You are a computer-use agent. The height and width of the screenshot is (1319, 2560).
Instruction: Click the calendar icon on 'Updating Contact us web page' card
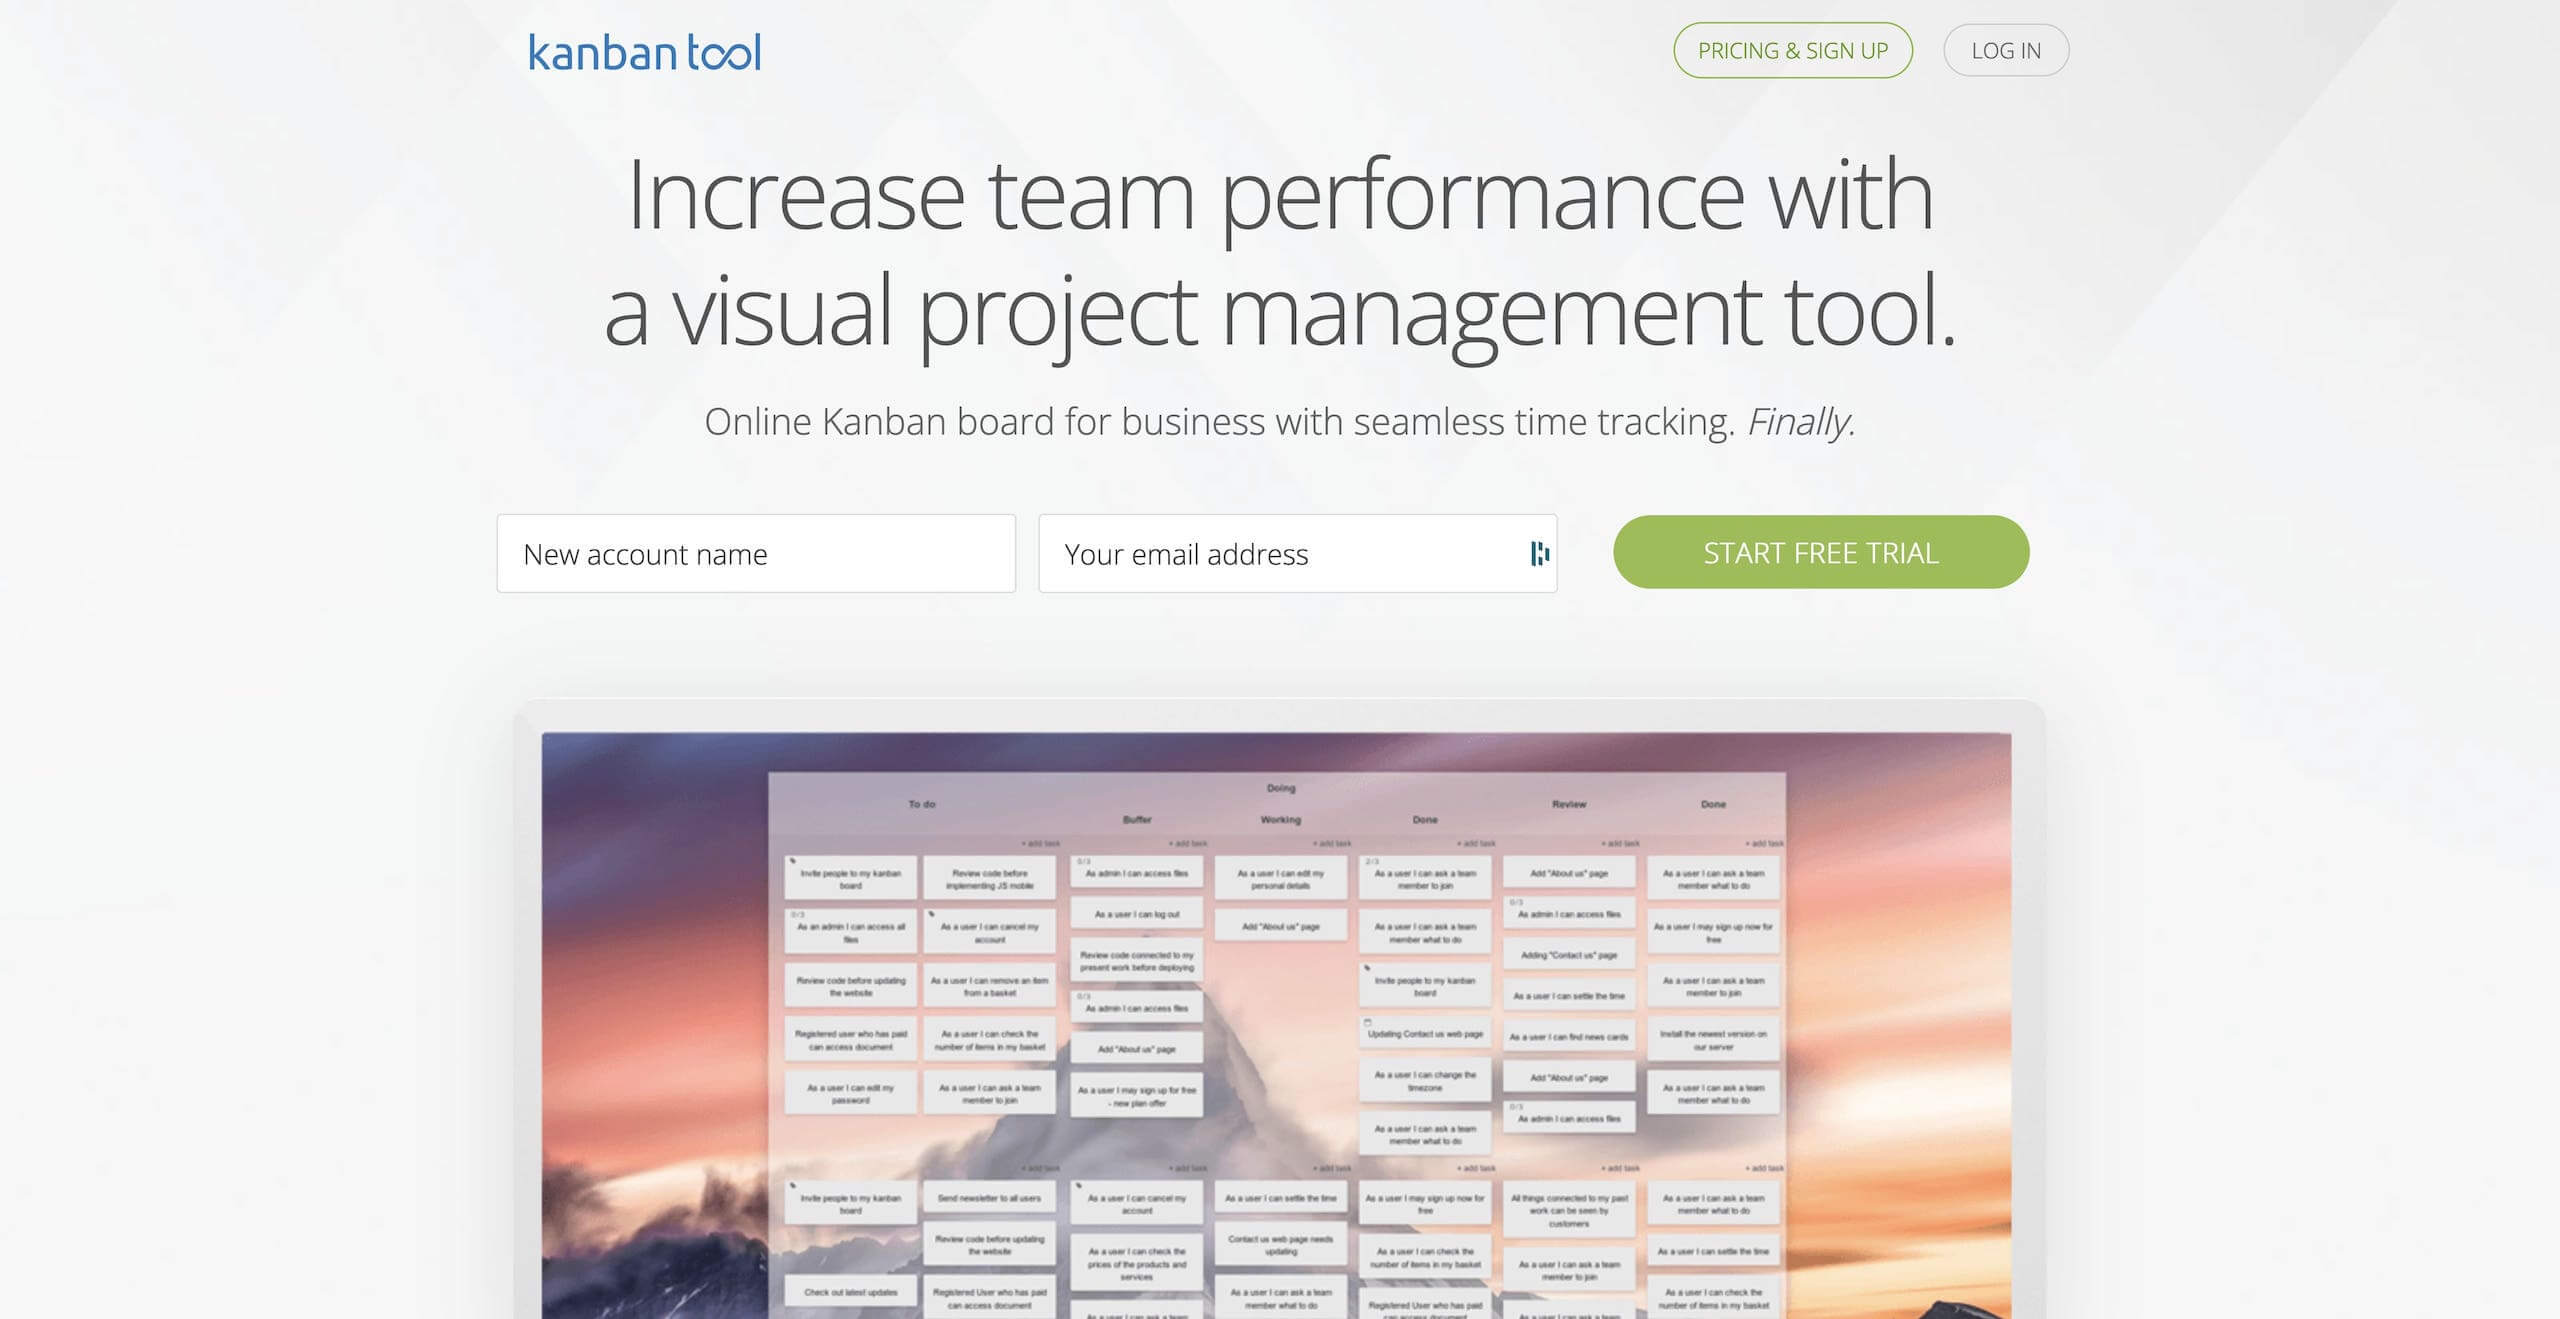(x=1368, y=1022)
